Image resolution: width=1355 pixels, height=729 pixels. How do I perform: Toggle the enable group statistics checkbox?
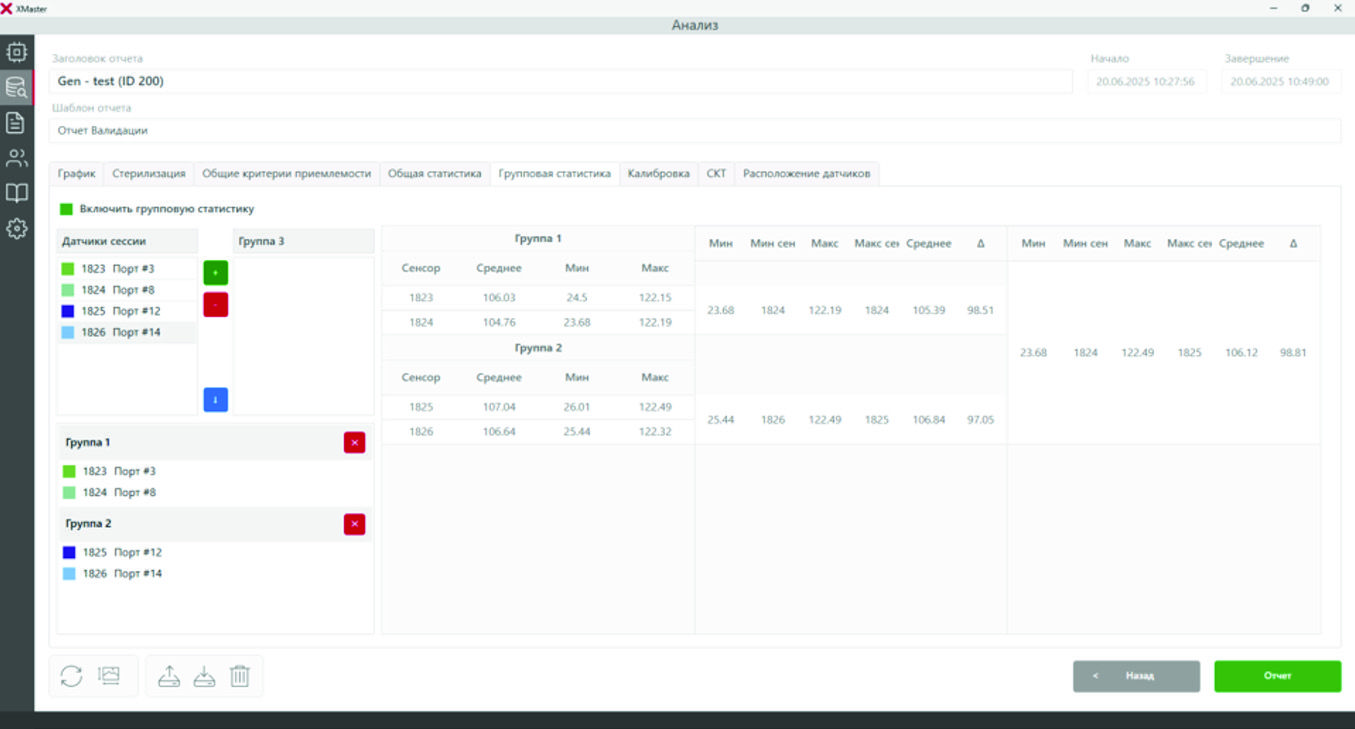coord(67,209)
